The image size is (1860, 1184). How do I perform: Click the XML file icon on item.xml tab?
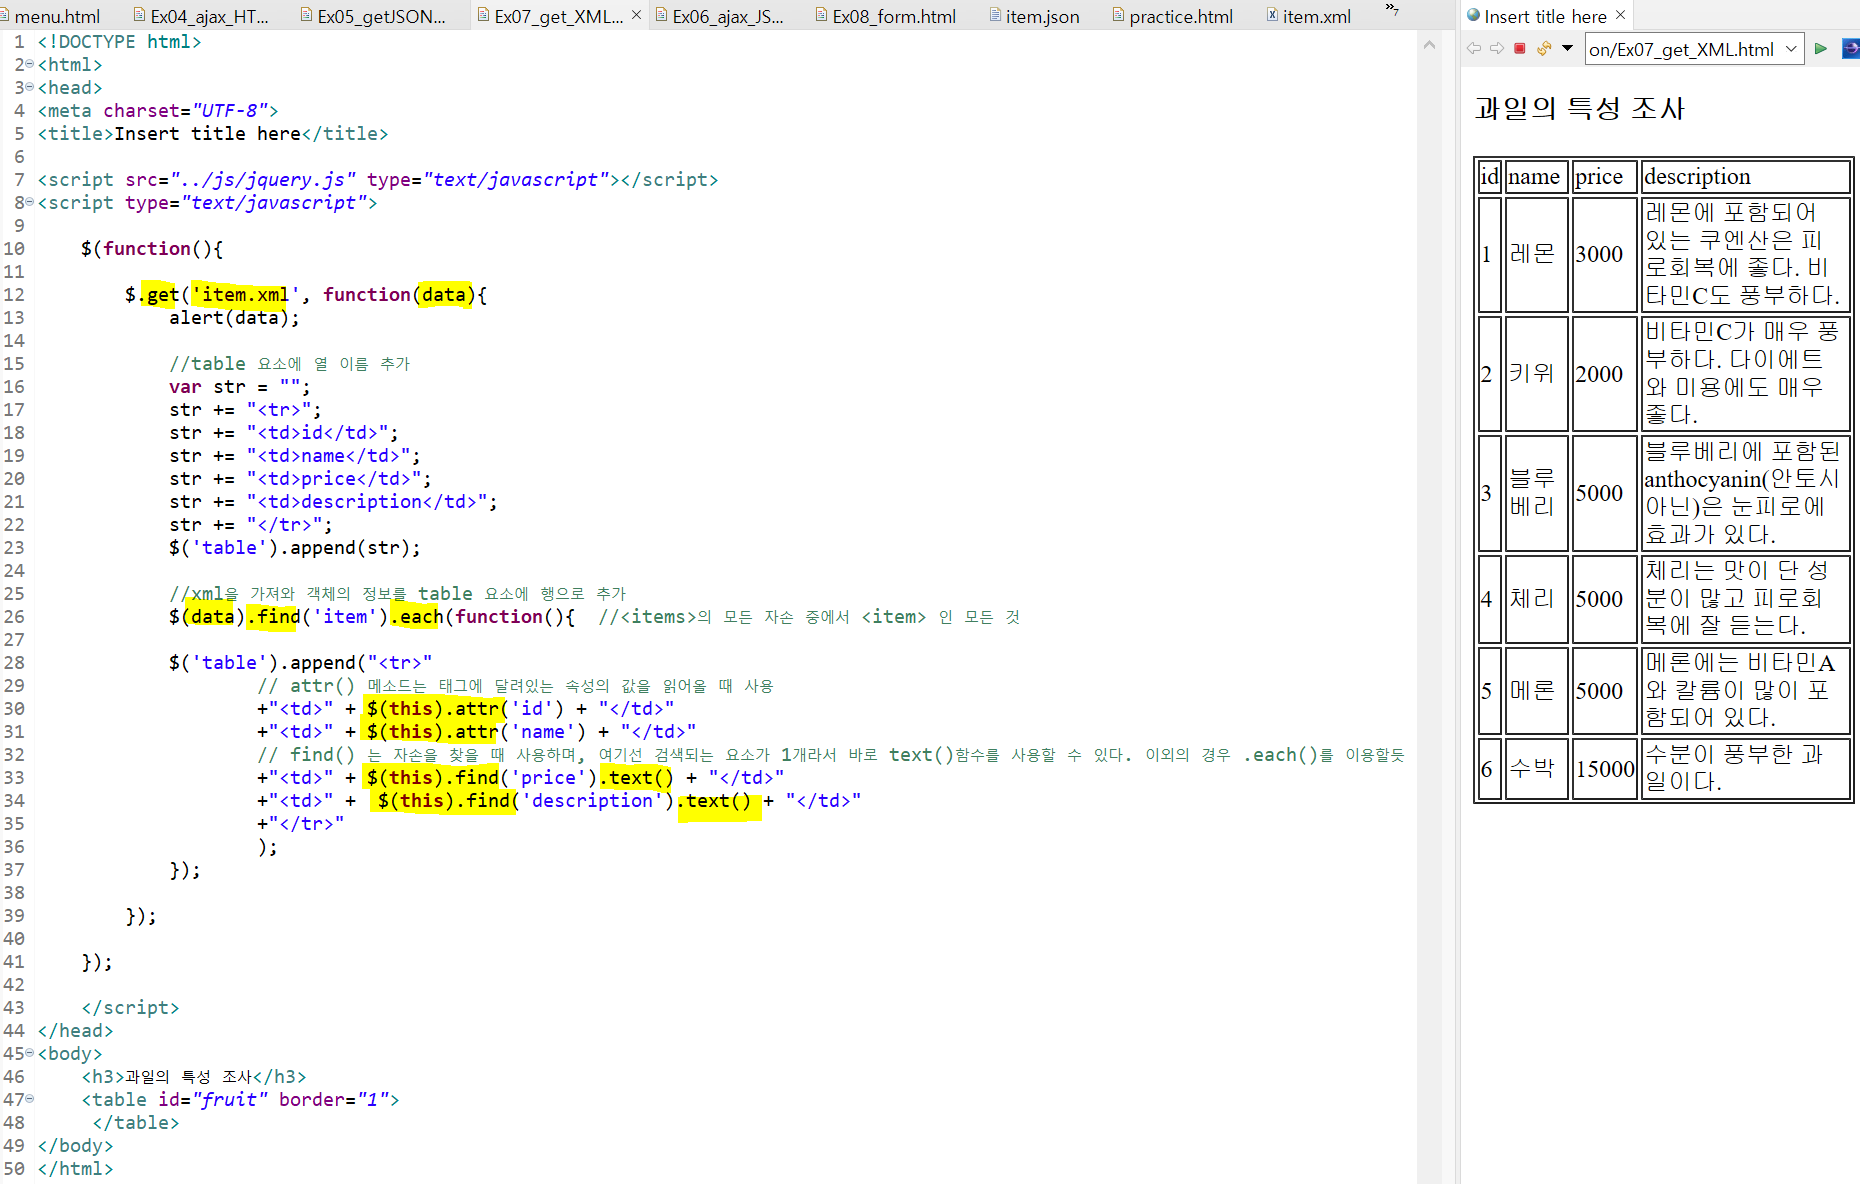coord(1272,15)
